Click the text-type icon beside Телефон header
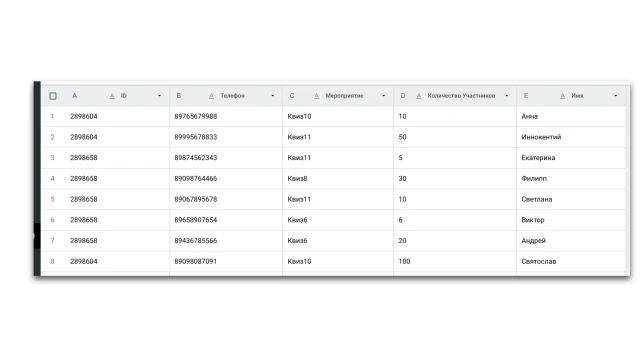Viewport: 640px width, 360px height. (211, 96)
